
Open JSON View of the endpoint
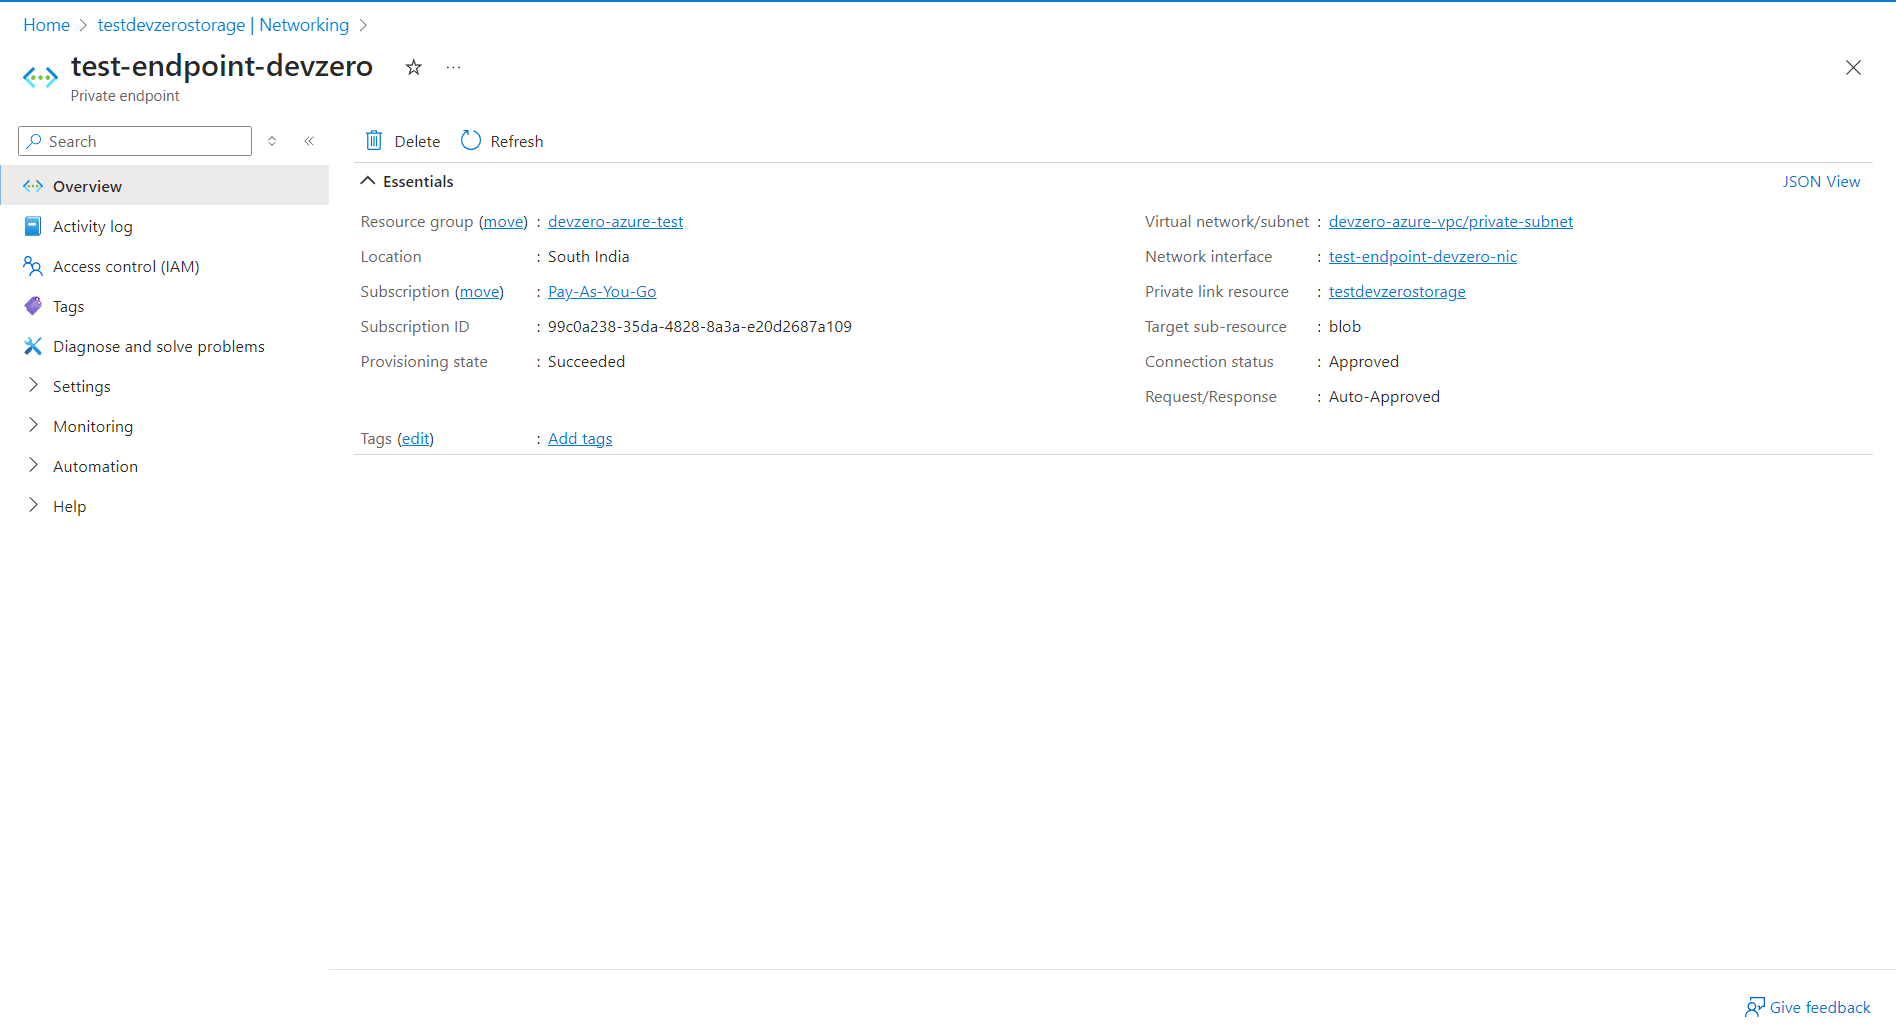tap(1821, 181)
